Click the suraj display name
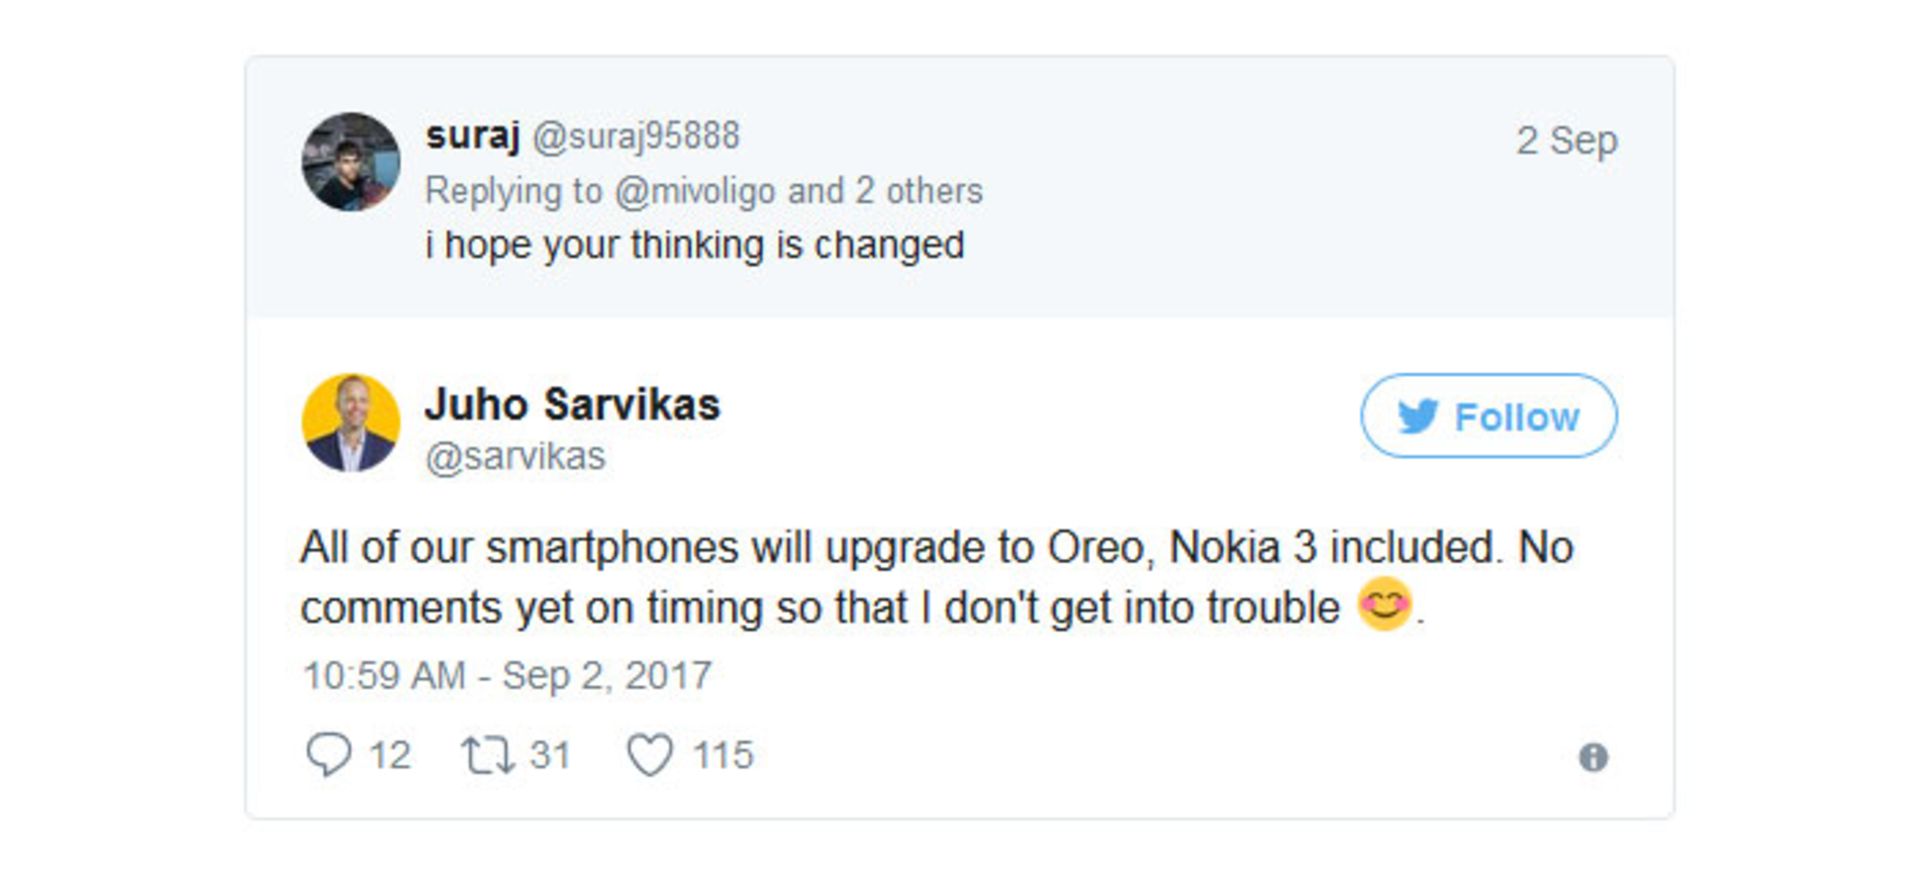Screen dimensions: 1920x878 coord(472,135)
